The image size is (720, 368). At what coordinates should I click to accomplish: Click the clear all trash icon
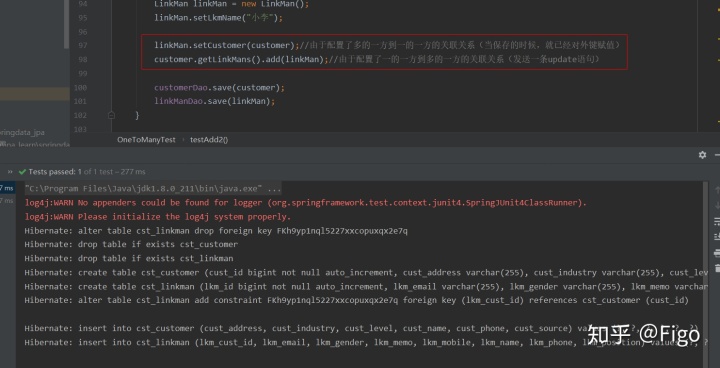[x=717, y=268]
